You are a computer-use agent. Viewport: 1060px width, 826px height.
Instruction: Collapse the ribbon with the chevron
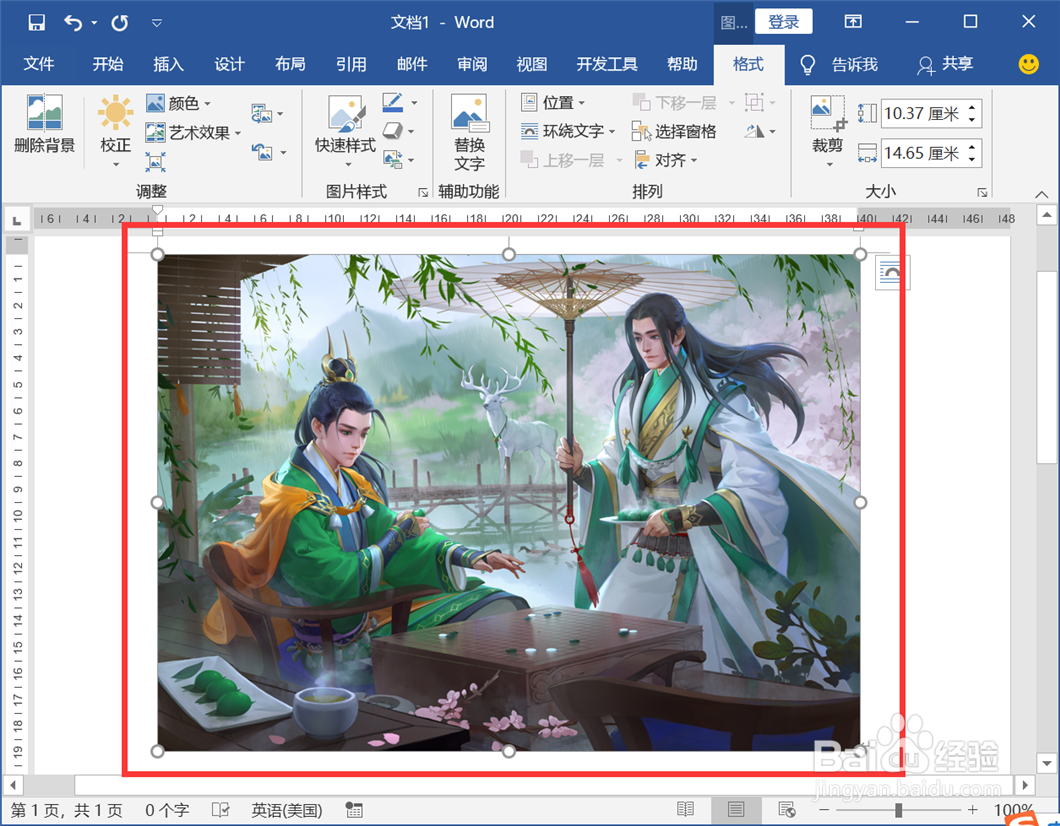[x=1040, y=196]
